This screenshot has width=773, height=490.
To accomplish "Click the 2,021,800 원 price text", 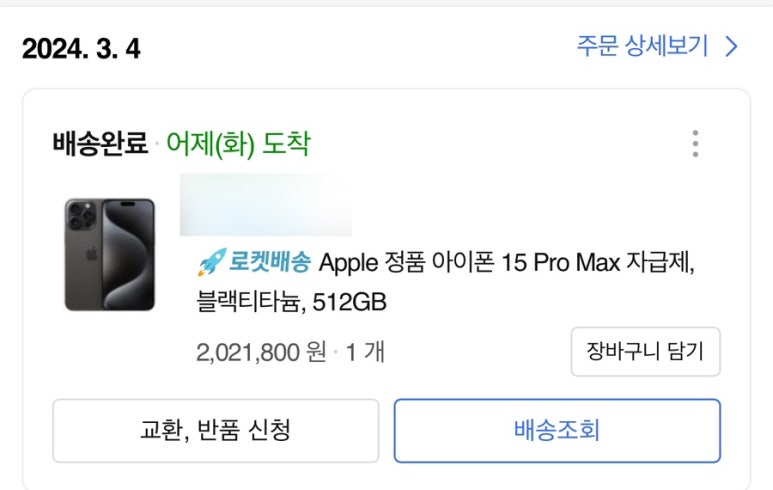I will [x=262, y=352].
